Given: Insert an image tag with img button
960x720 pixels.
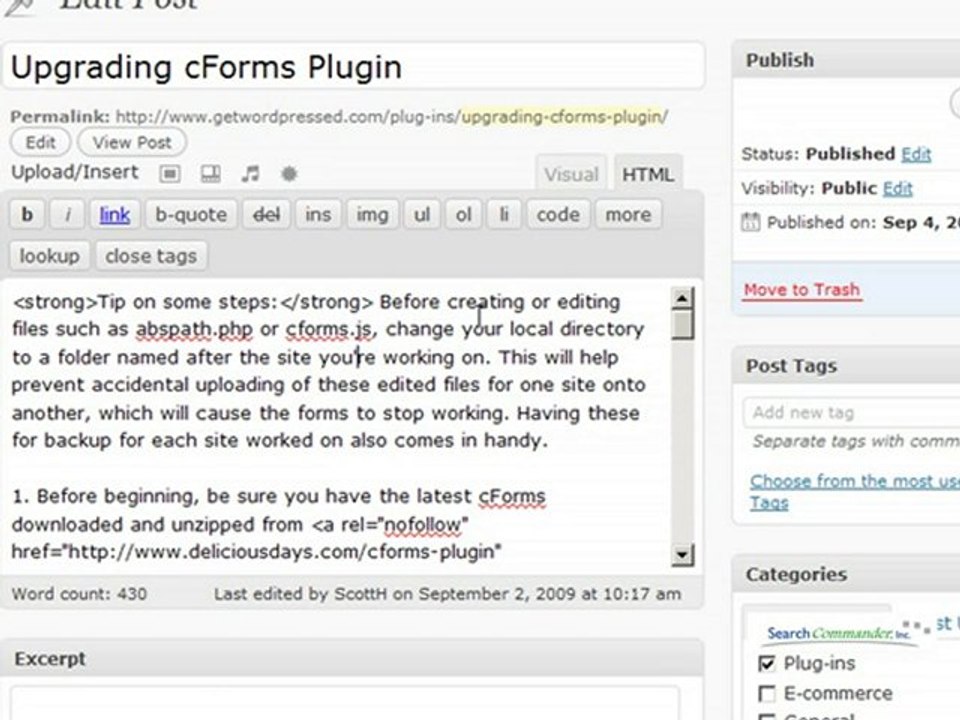Looking at the screenshot, I should tap(372, 215).
